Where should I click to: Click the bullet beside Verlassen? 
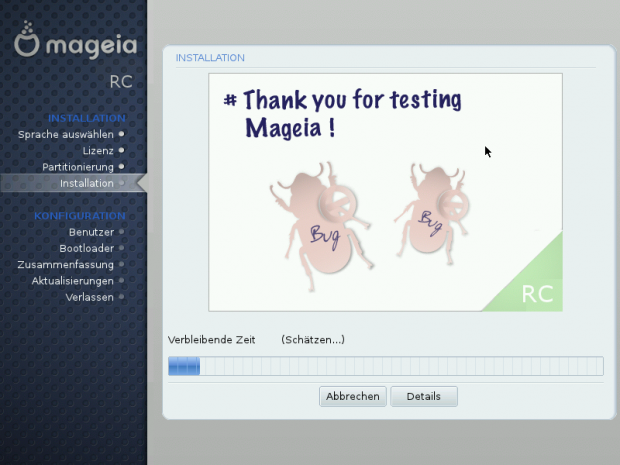coord(122,297)
